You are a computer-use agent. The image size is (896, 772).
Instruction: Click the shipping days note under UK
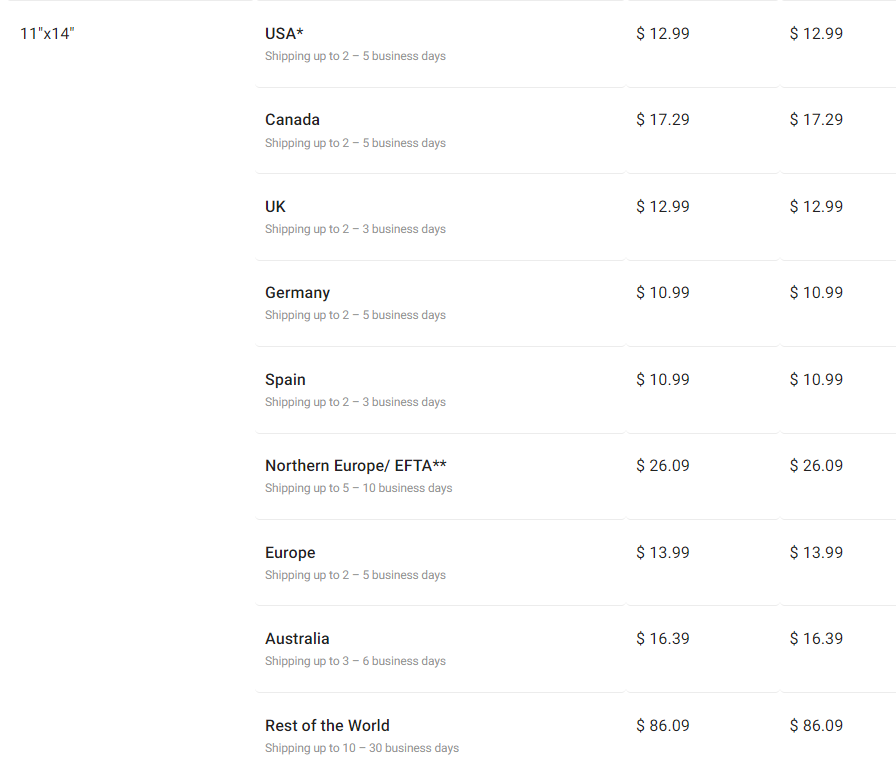click(355, 229)
